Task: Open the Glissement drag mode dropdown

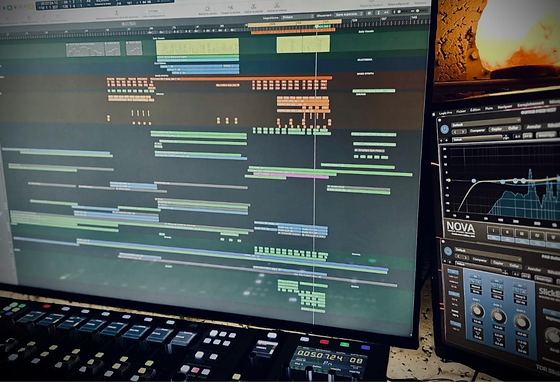Action: pos(349,15)
